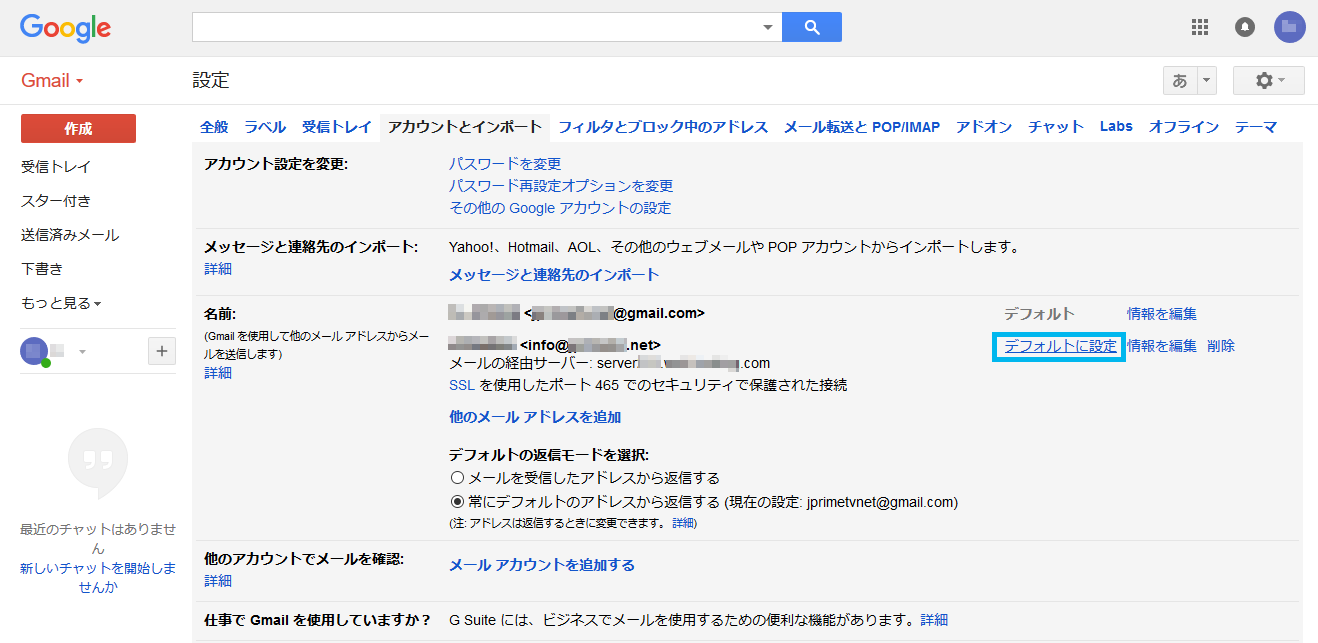Click the デフォルトに設定 link
The width and height of the screenshot is (1318, 643).
1060,346
